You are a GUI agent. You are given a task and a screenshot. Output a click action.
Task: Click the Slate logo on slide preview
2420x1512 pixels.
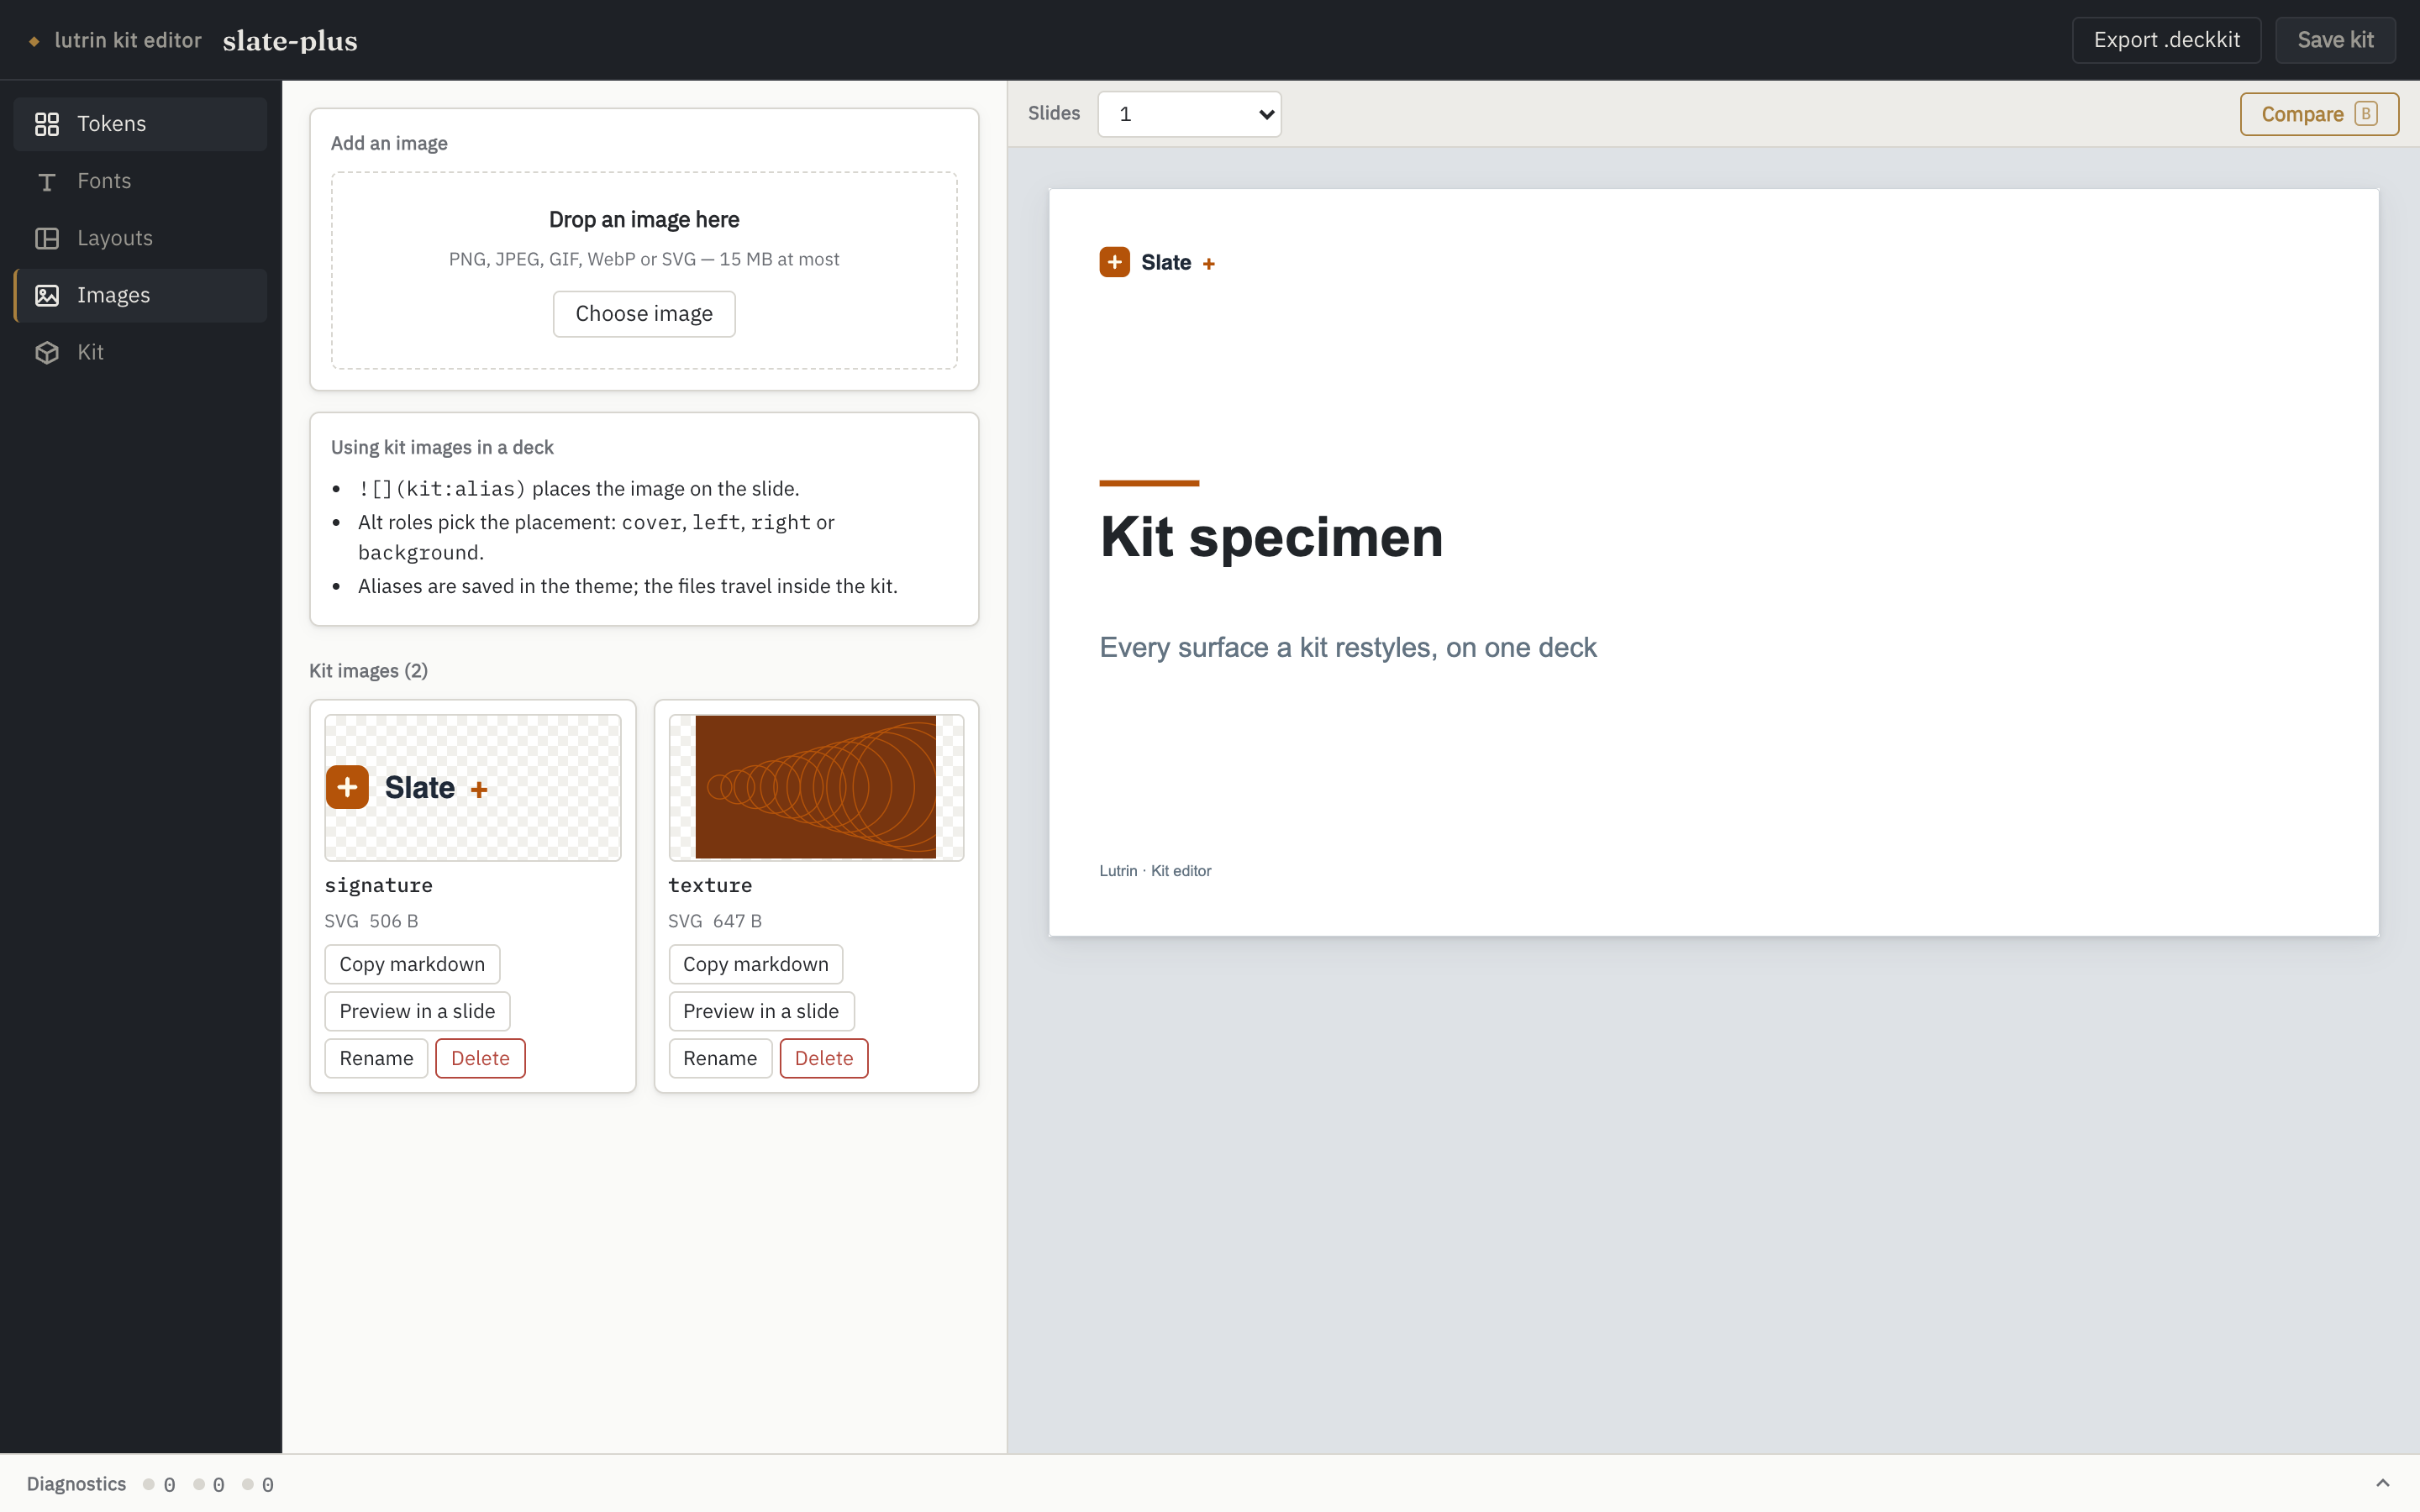1157,262
